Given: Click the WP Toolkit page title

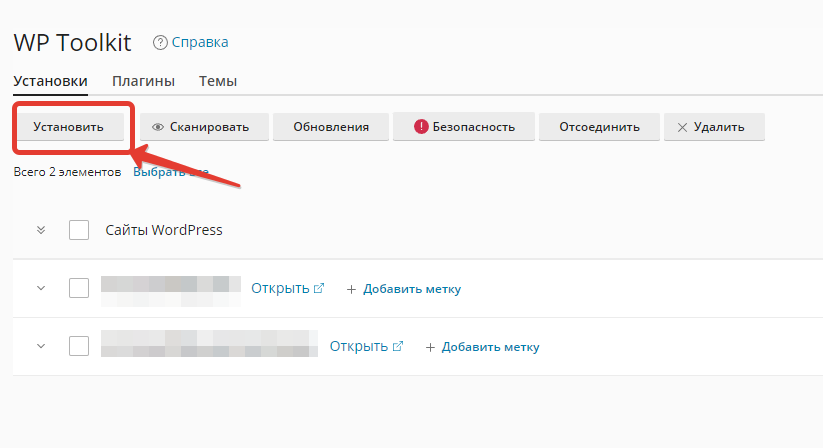Looking at the screenshot, I should [72, 42].
